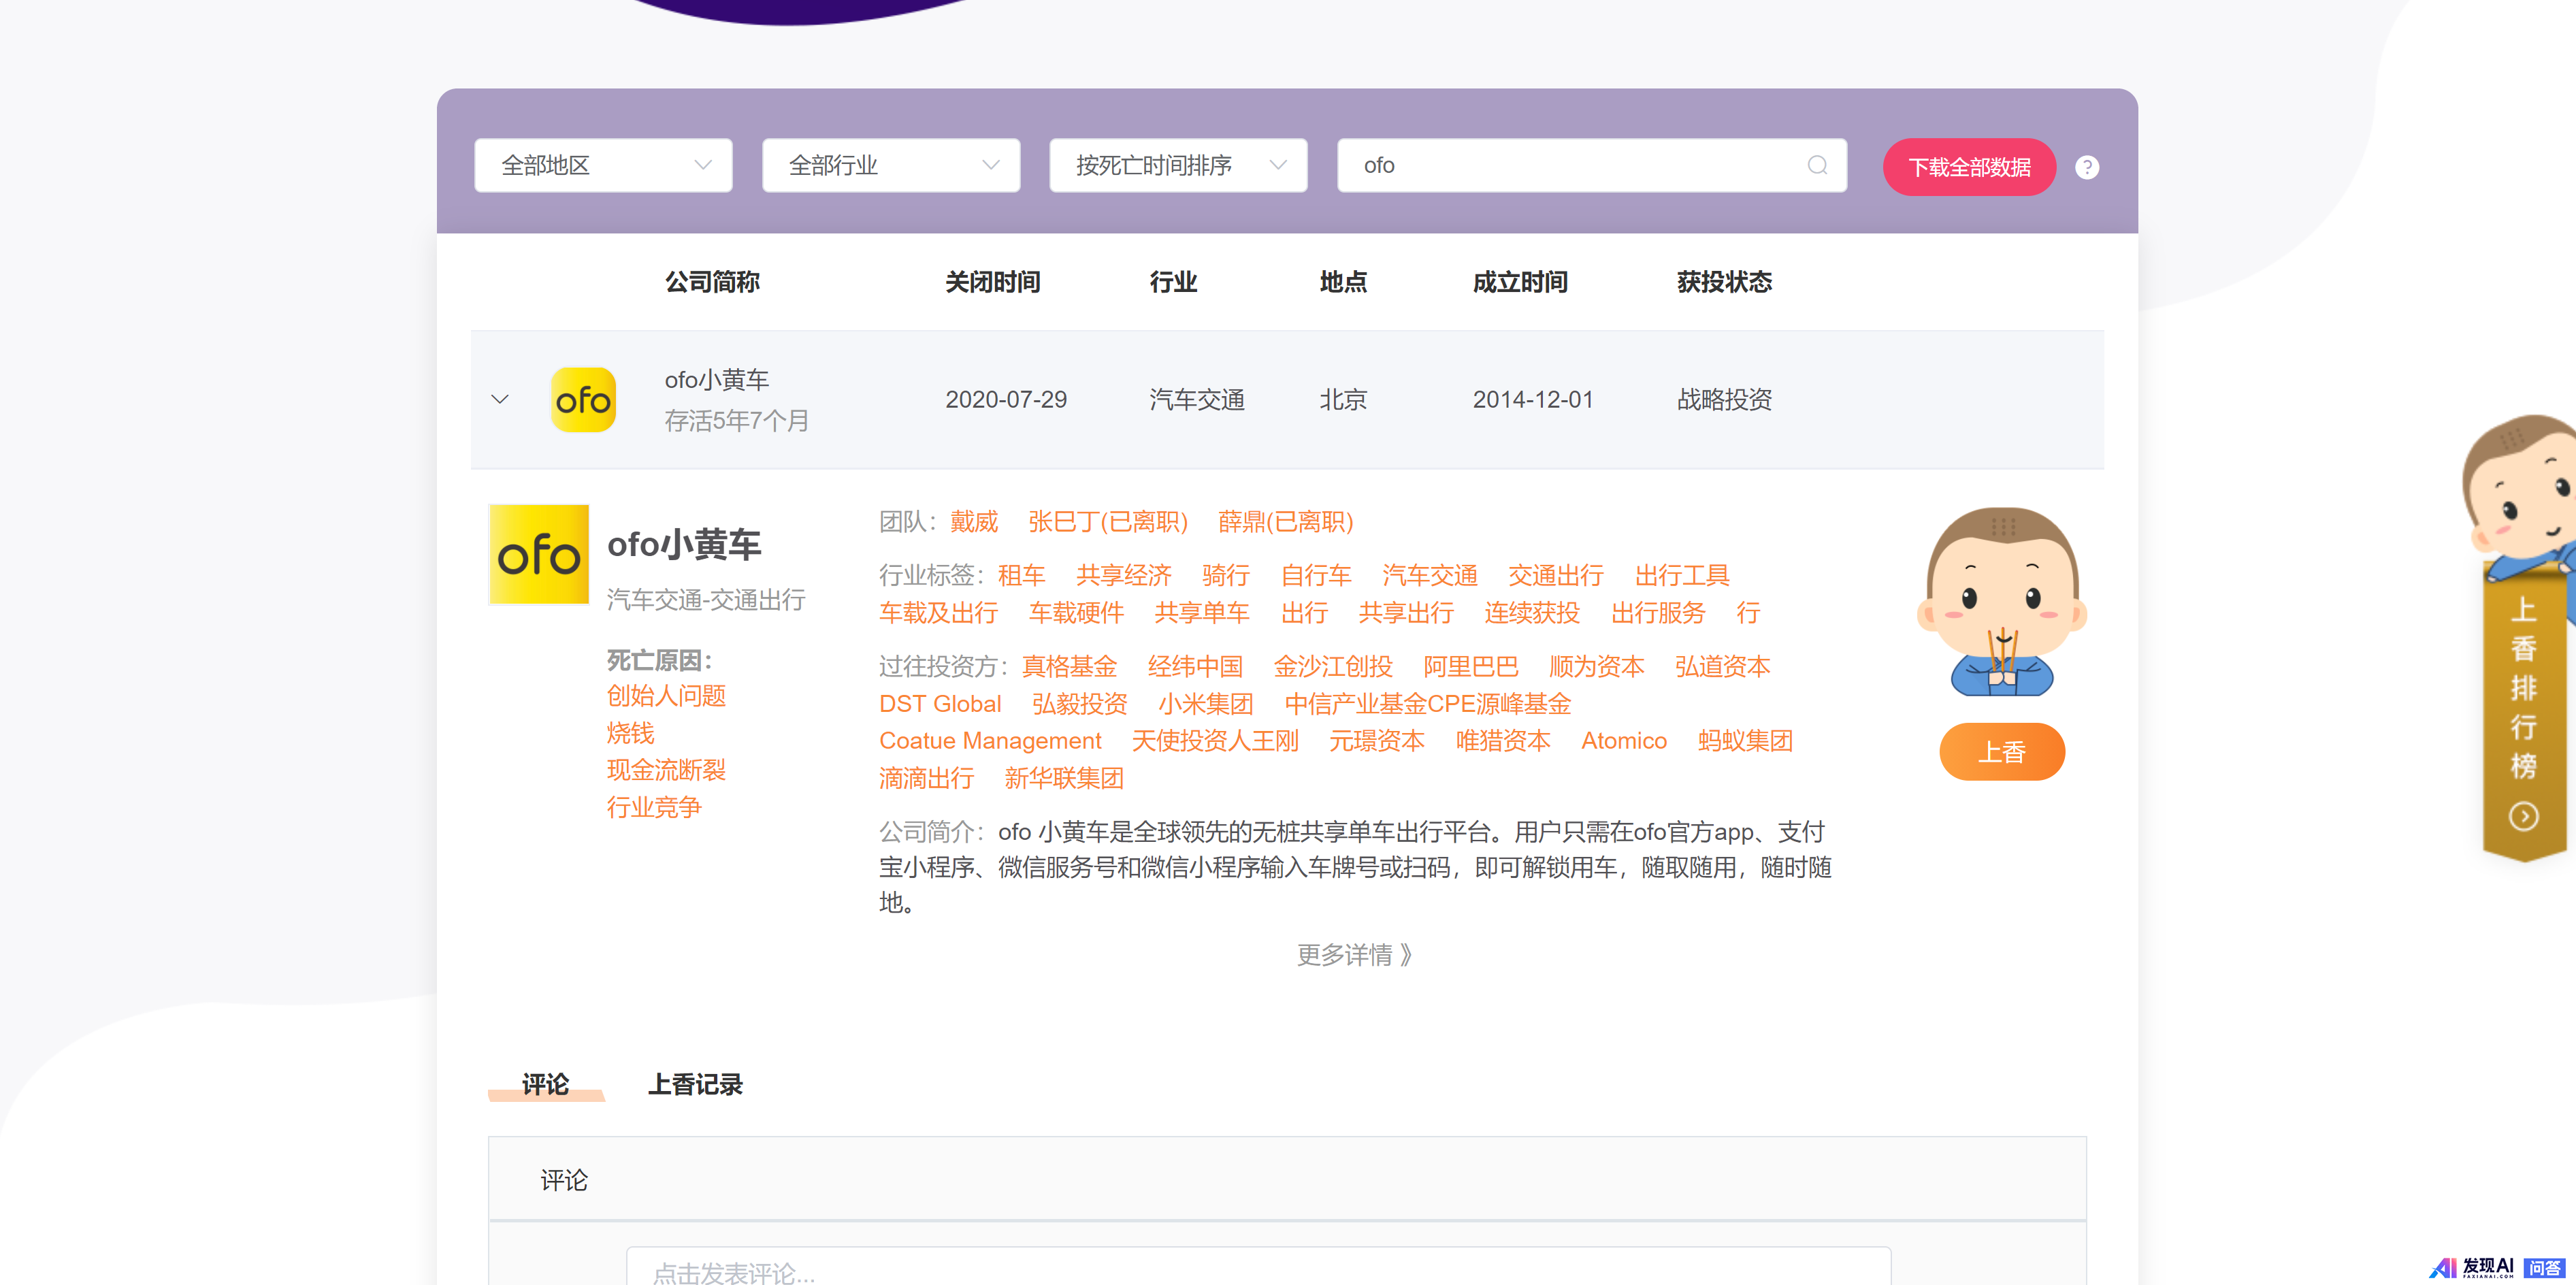Open investor 新华联集团
2576x1285 pixels.
1064,779
